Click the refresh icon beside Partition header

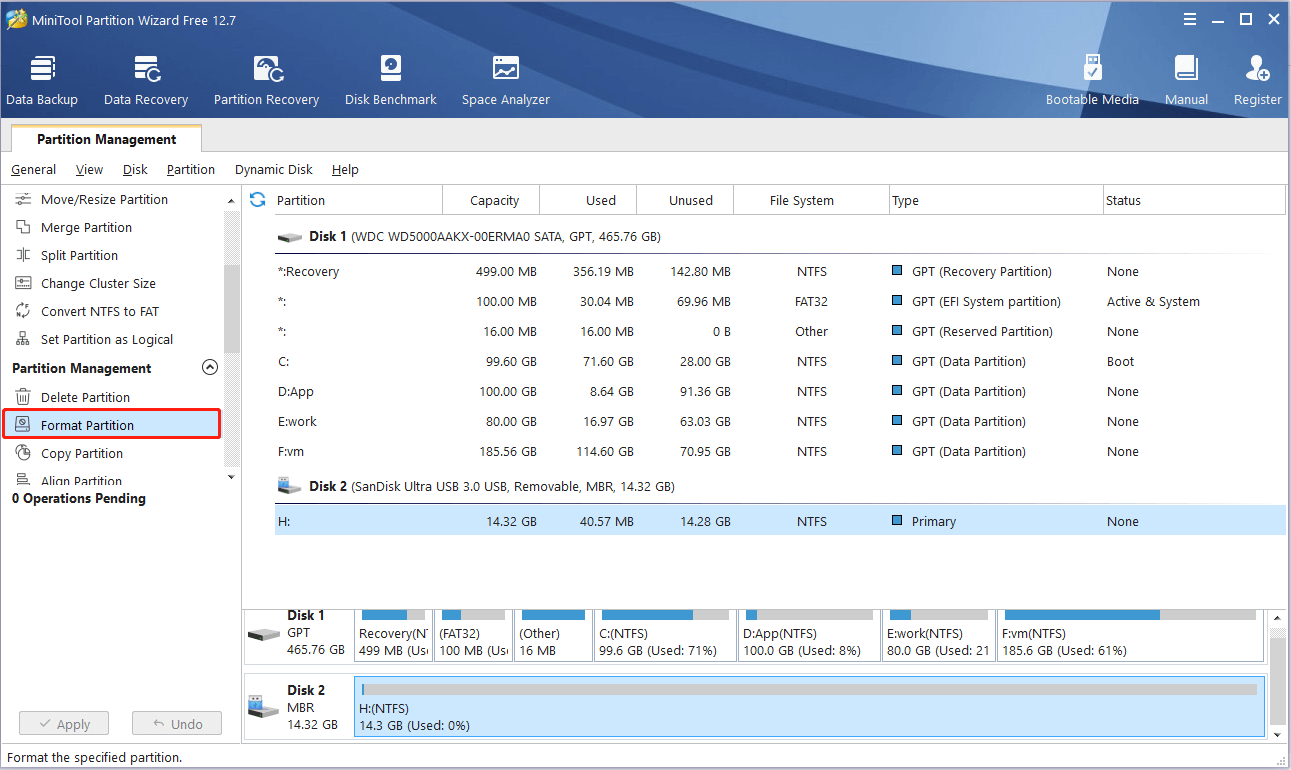point(258,200)
